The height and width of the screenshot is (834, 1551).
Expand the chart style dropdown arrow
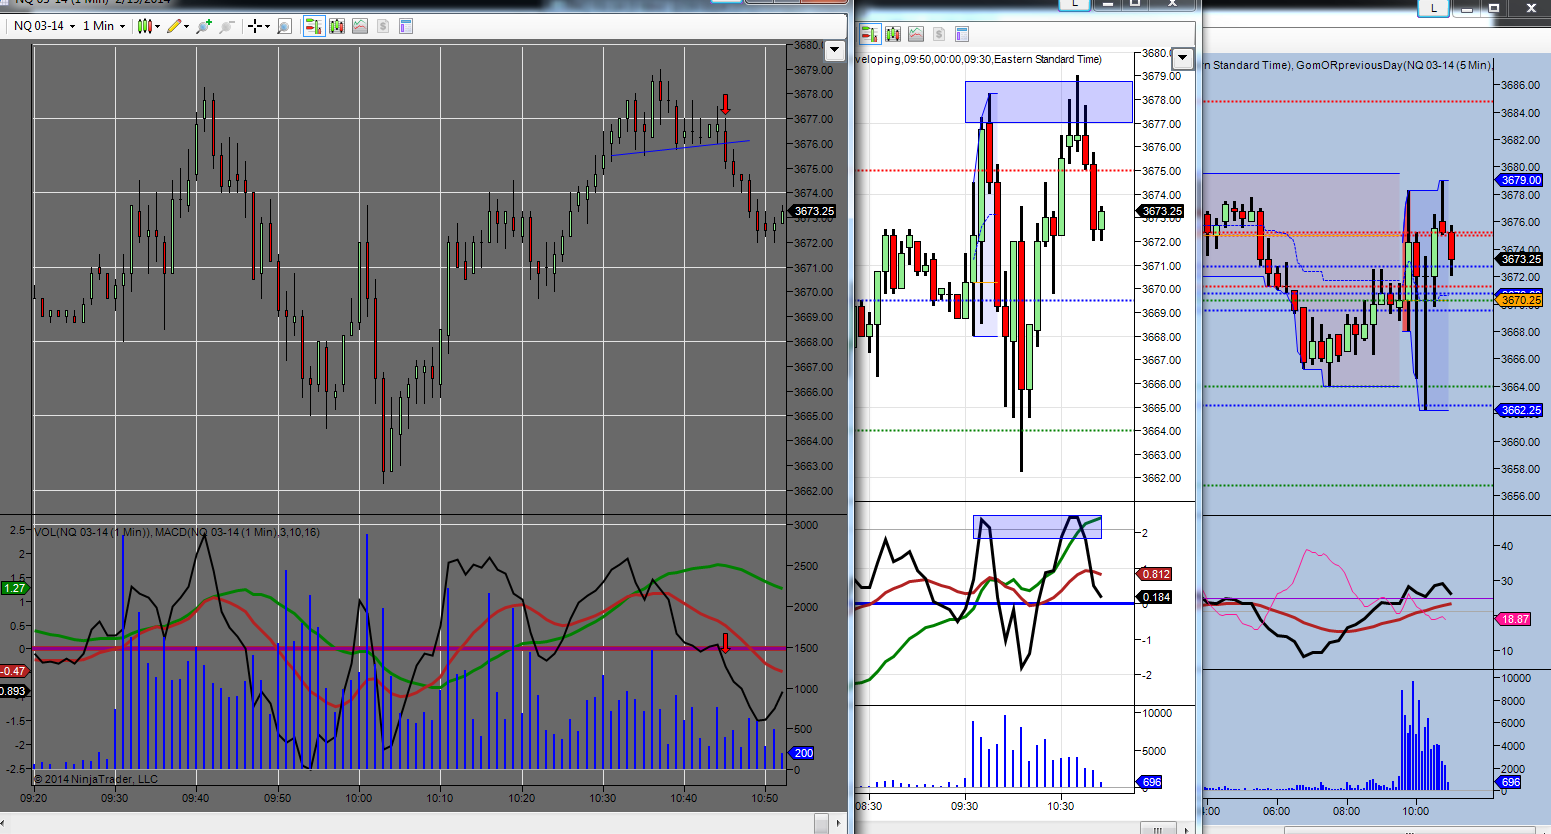tap(158, 26)
